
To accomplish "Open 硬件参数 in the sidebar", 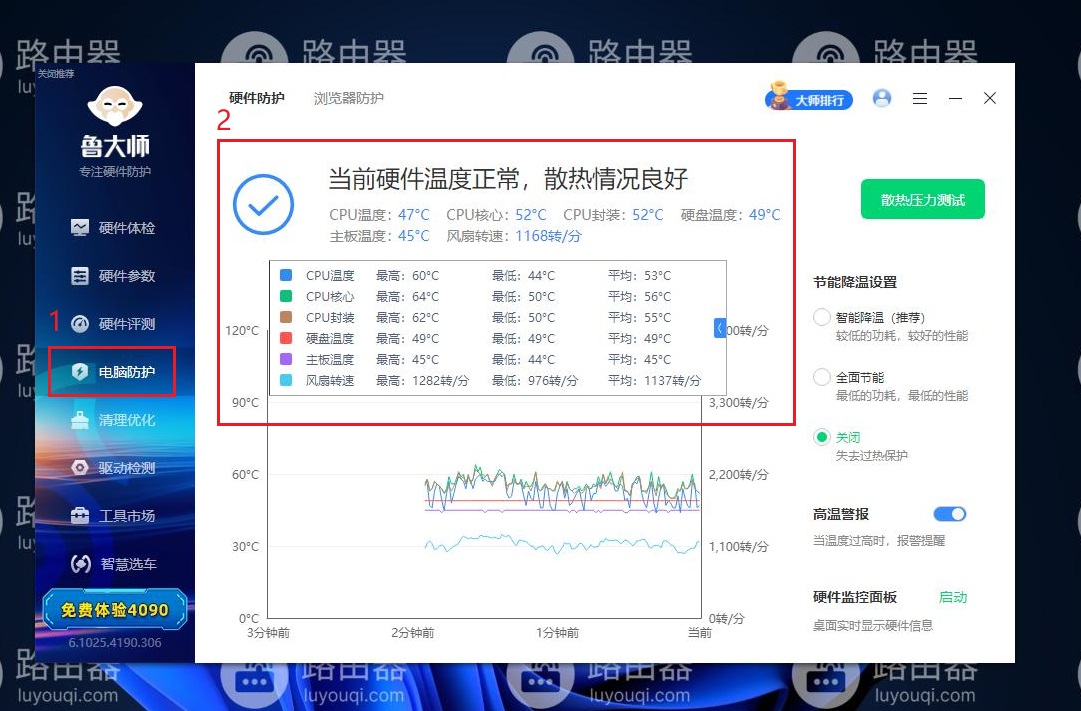I will 113,276.
